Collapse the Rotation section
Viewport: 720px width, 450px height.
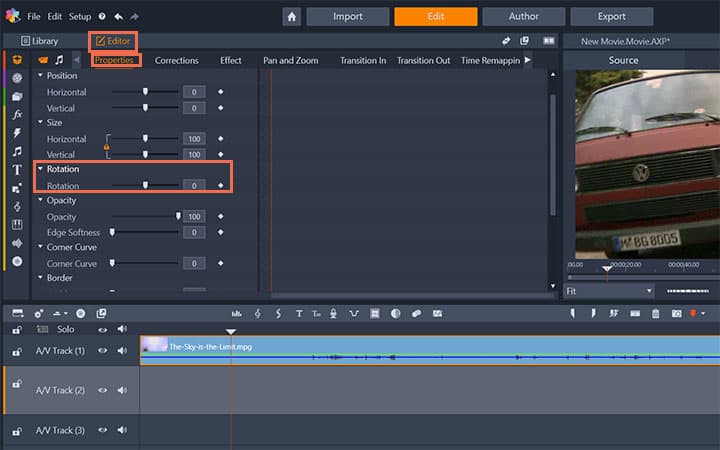coord(40,169)
